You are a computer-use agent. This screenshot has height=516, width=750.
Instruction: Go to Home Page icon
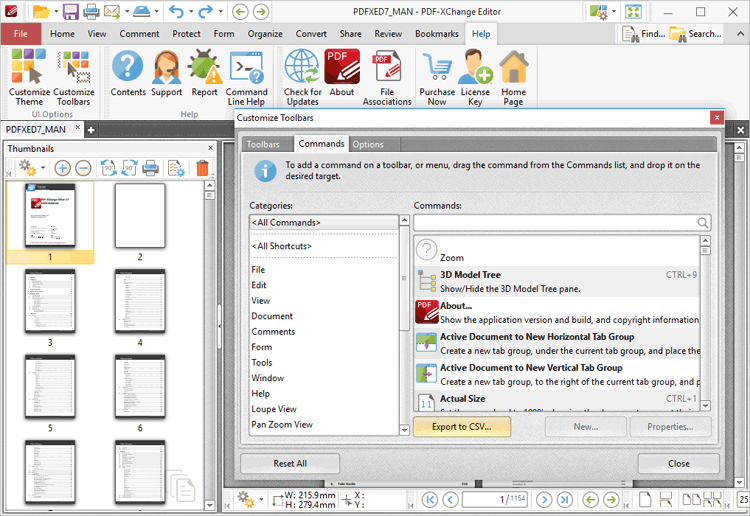coord(513,77)
